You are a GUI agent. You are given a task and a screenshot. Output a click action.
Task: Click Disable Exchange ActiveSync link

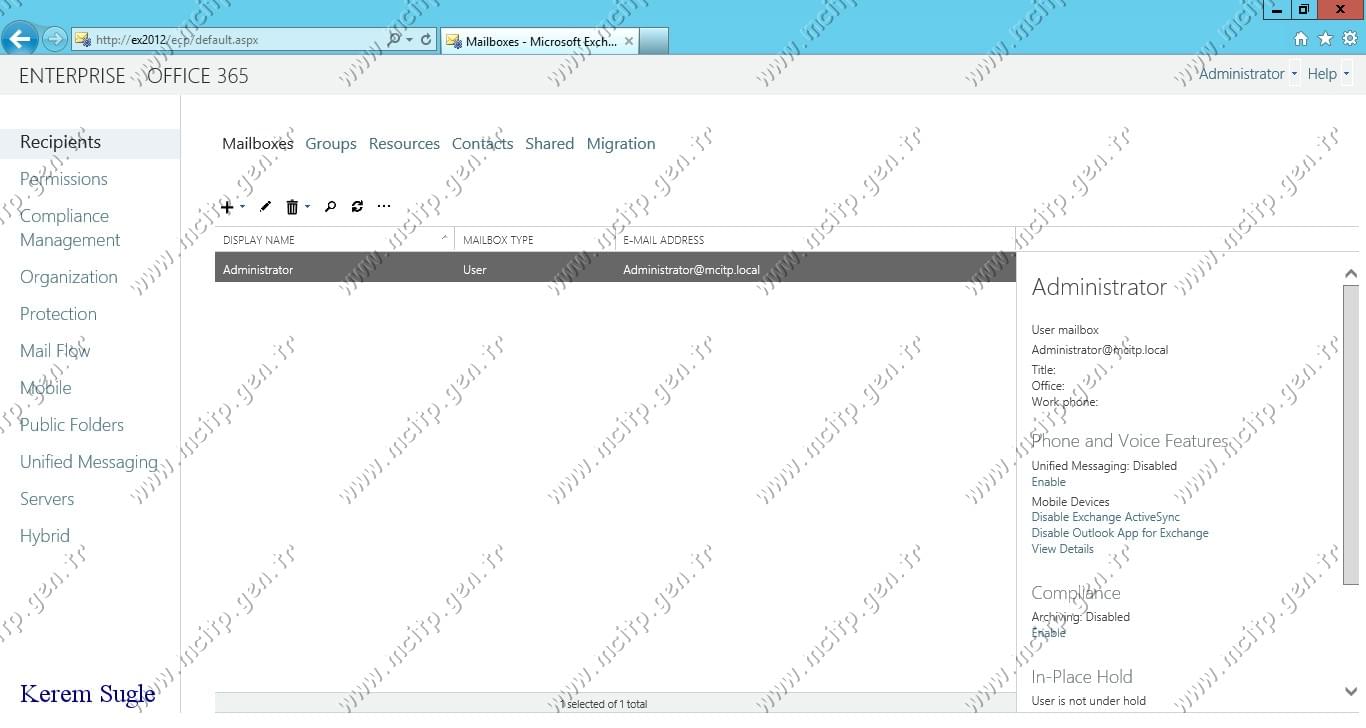(x=1106, y=517)
